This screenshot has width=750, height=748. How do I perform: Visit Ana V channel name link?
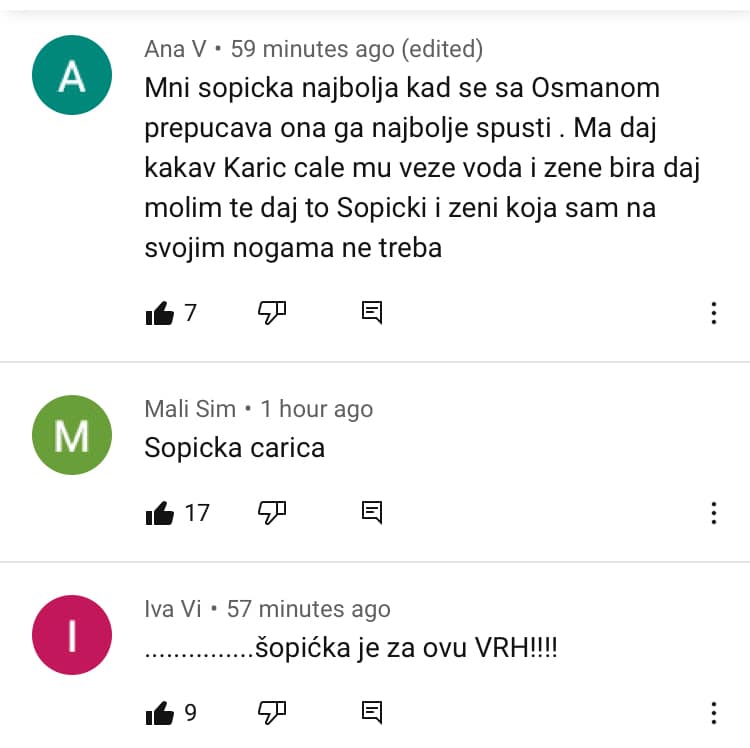[176, 49]
